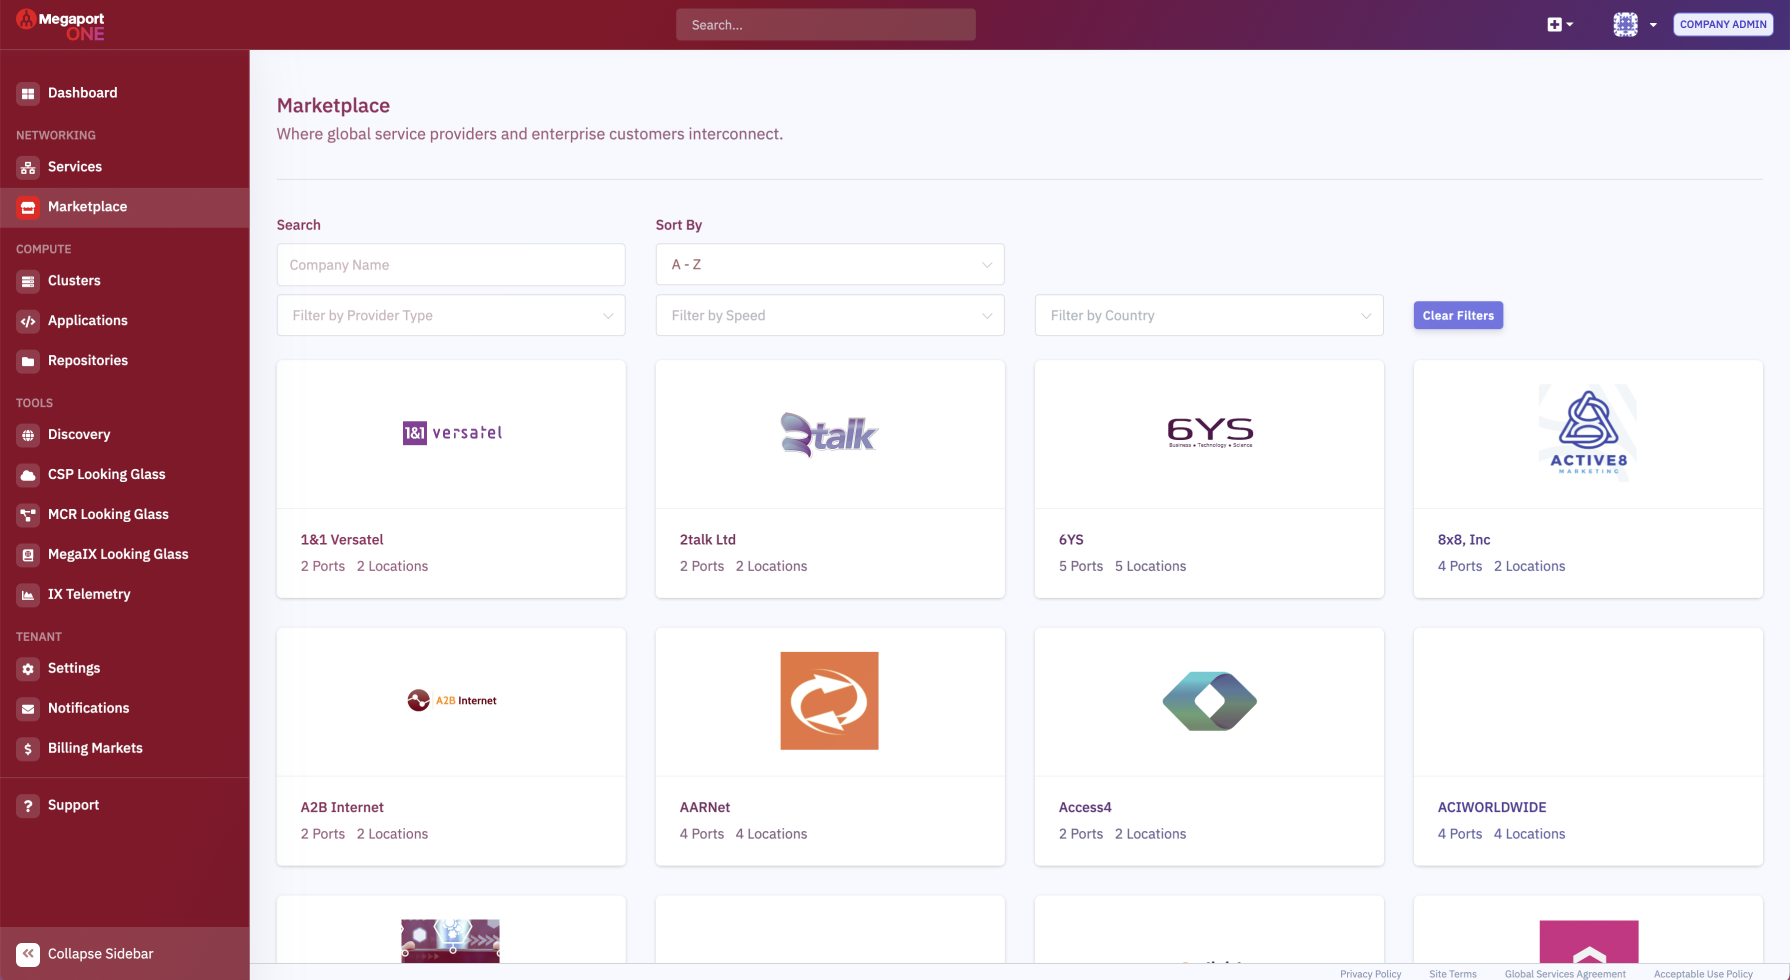Open Applications in sidebar

[x=125, y=321]
